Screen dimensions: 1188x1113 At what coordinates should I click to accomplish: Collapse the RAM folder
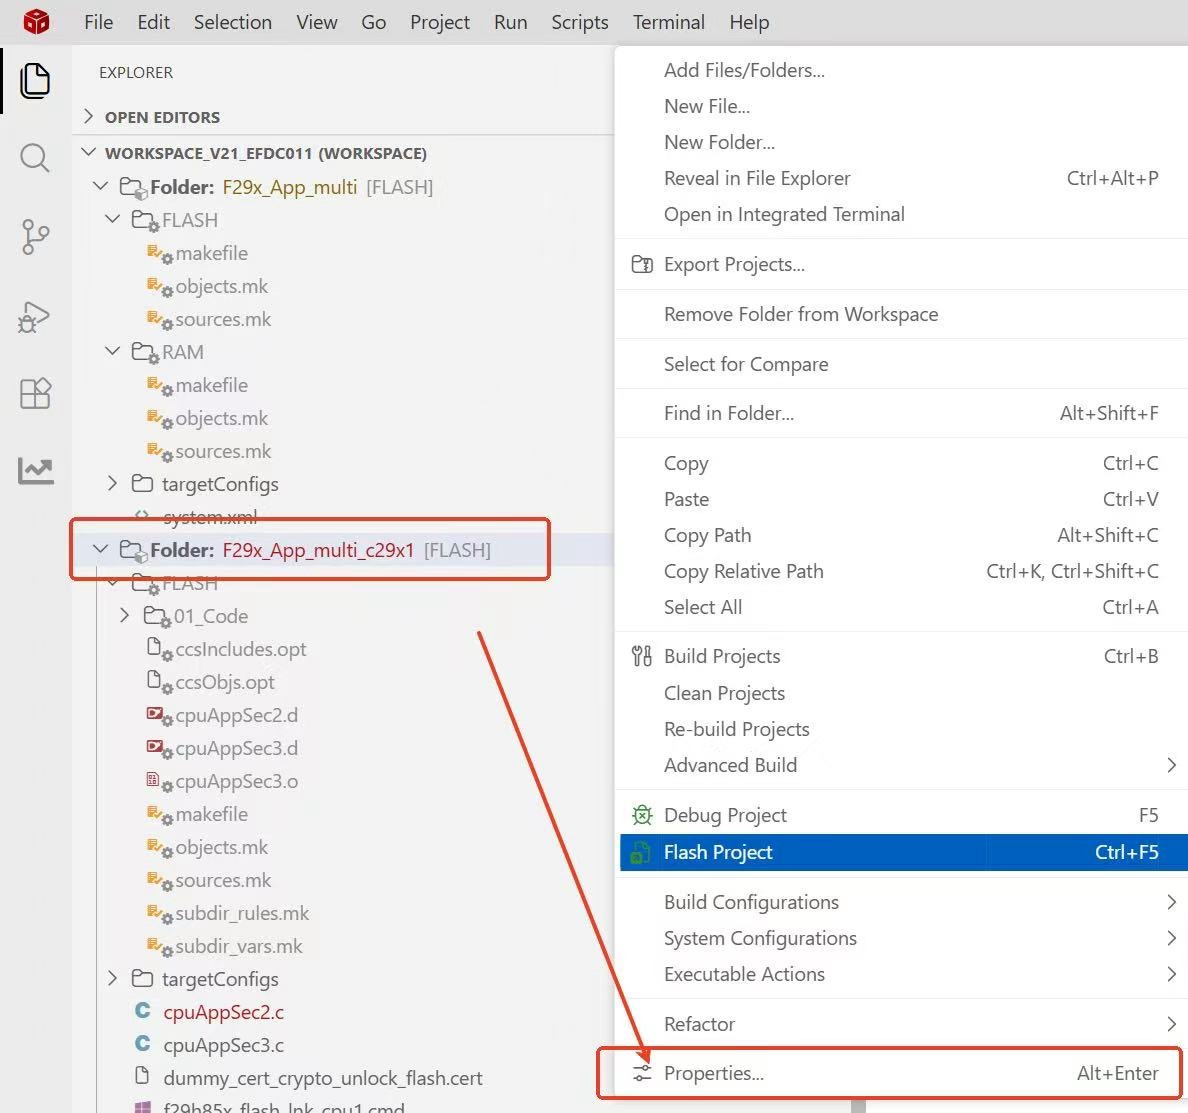coord(112,351)
